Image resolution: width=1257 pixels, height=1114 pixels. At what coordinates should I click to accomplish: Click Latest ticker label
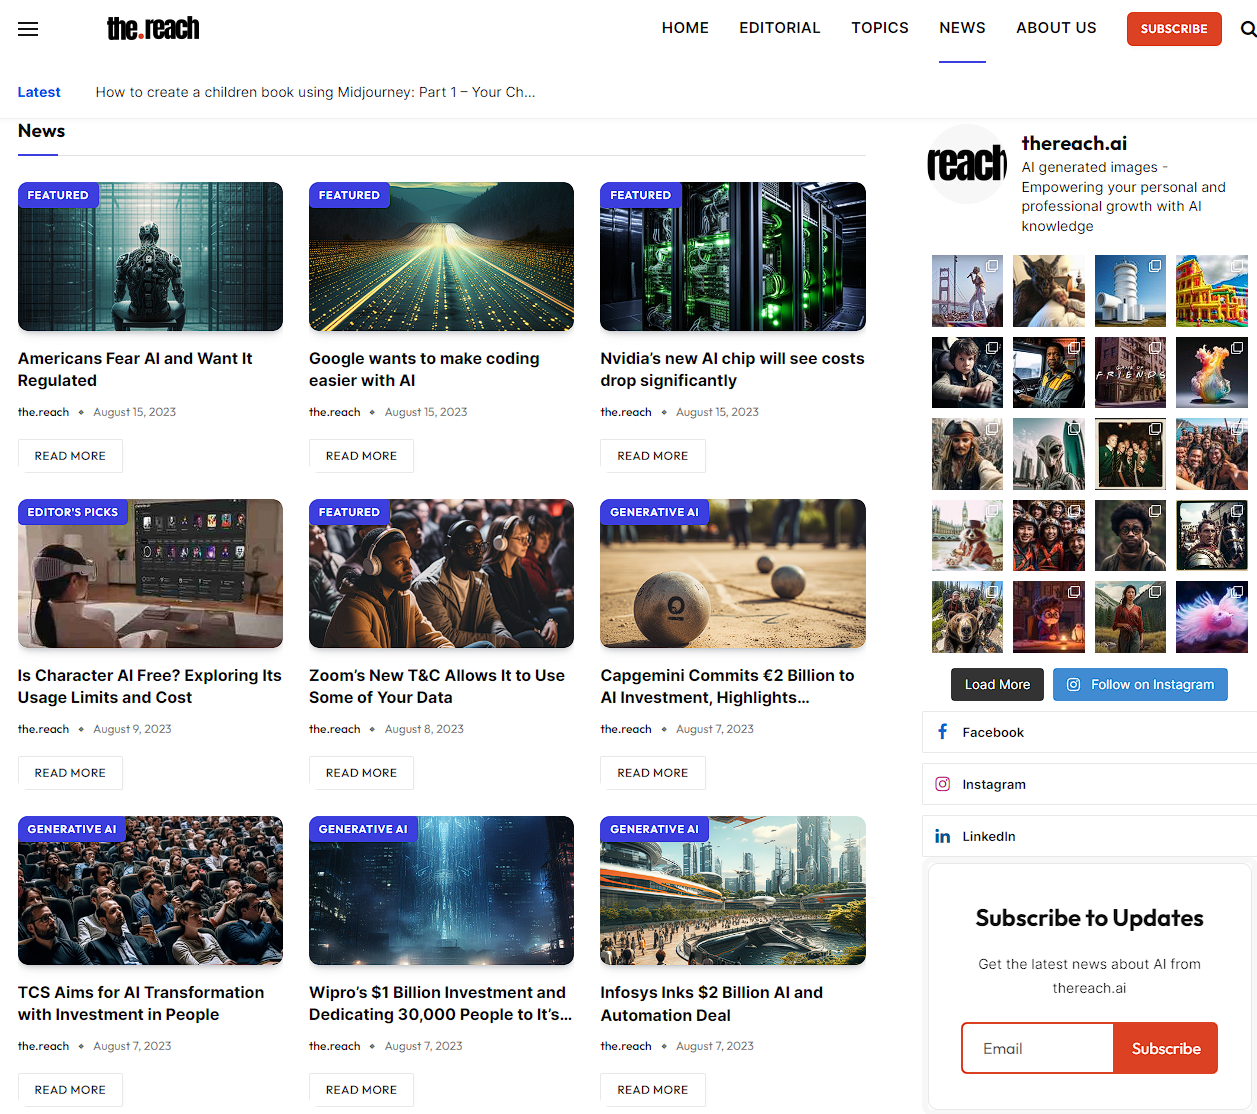tap(39, 92)
